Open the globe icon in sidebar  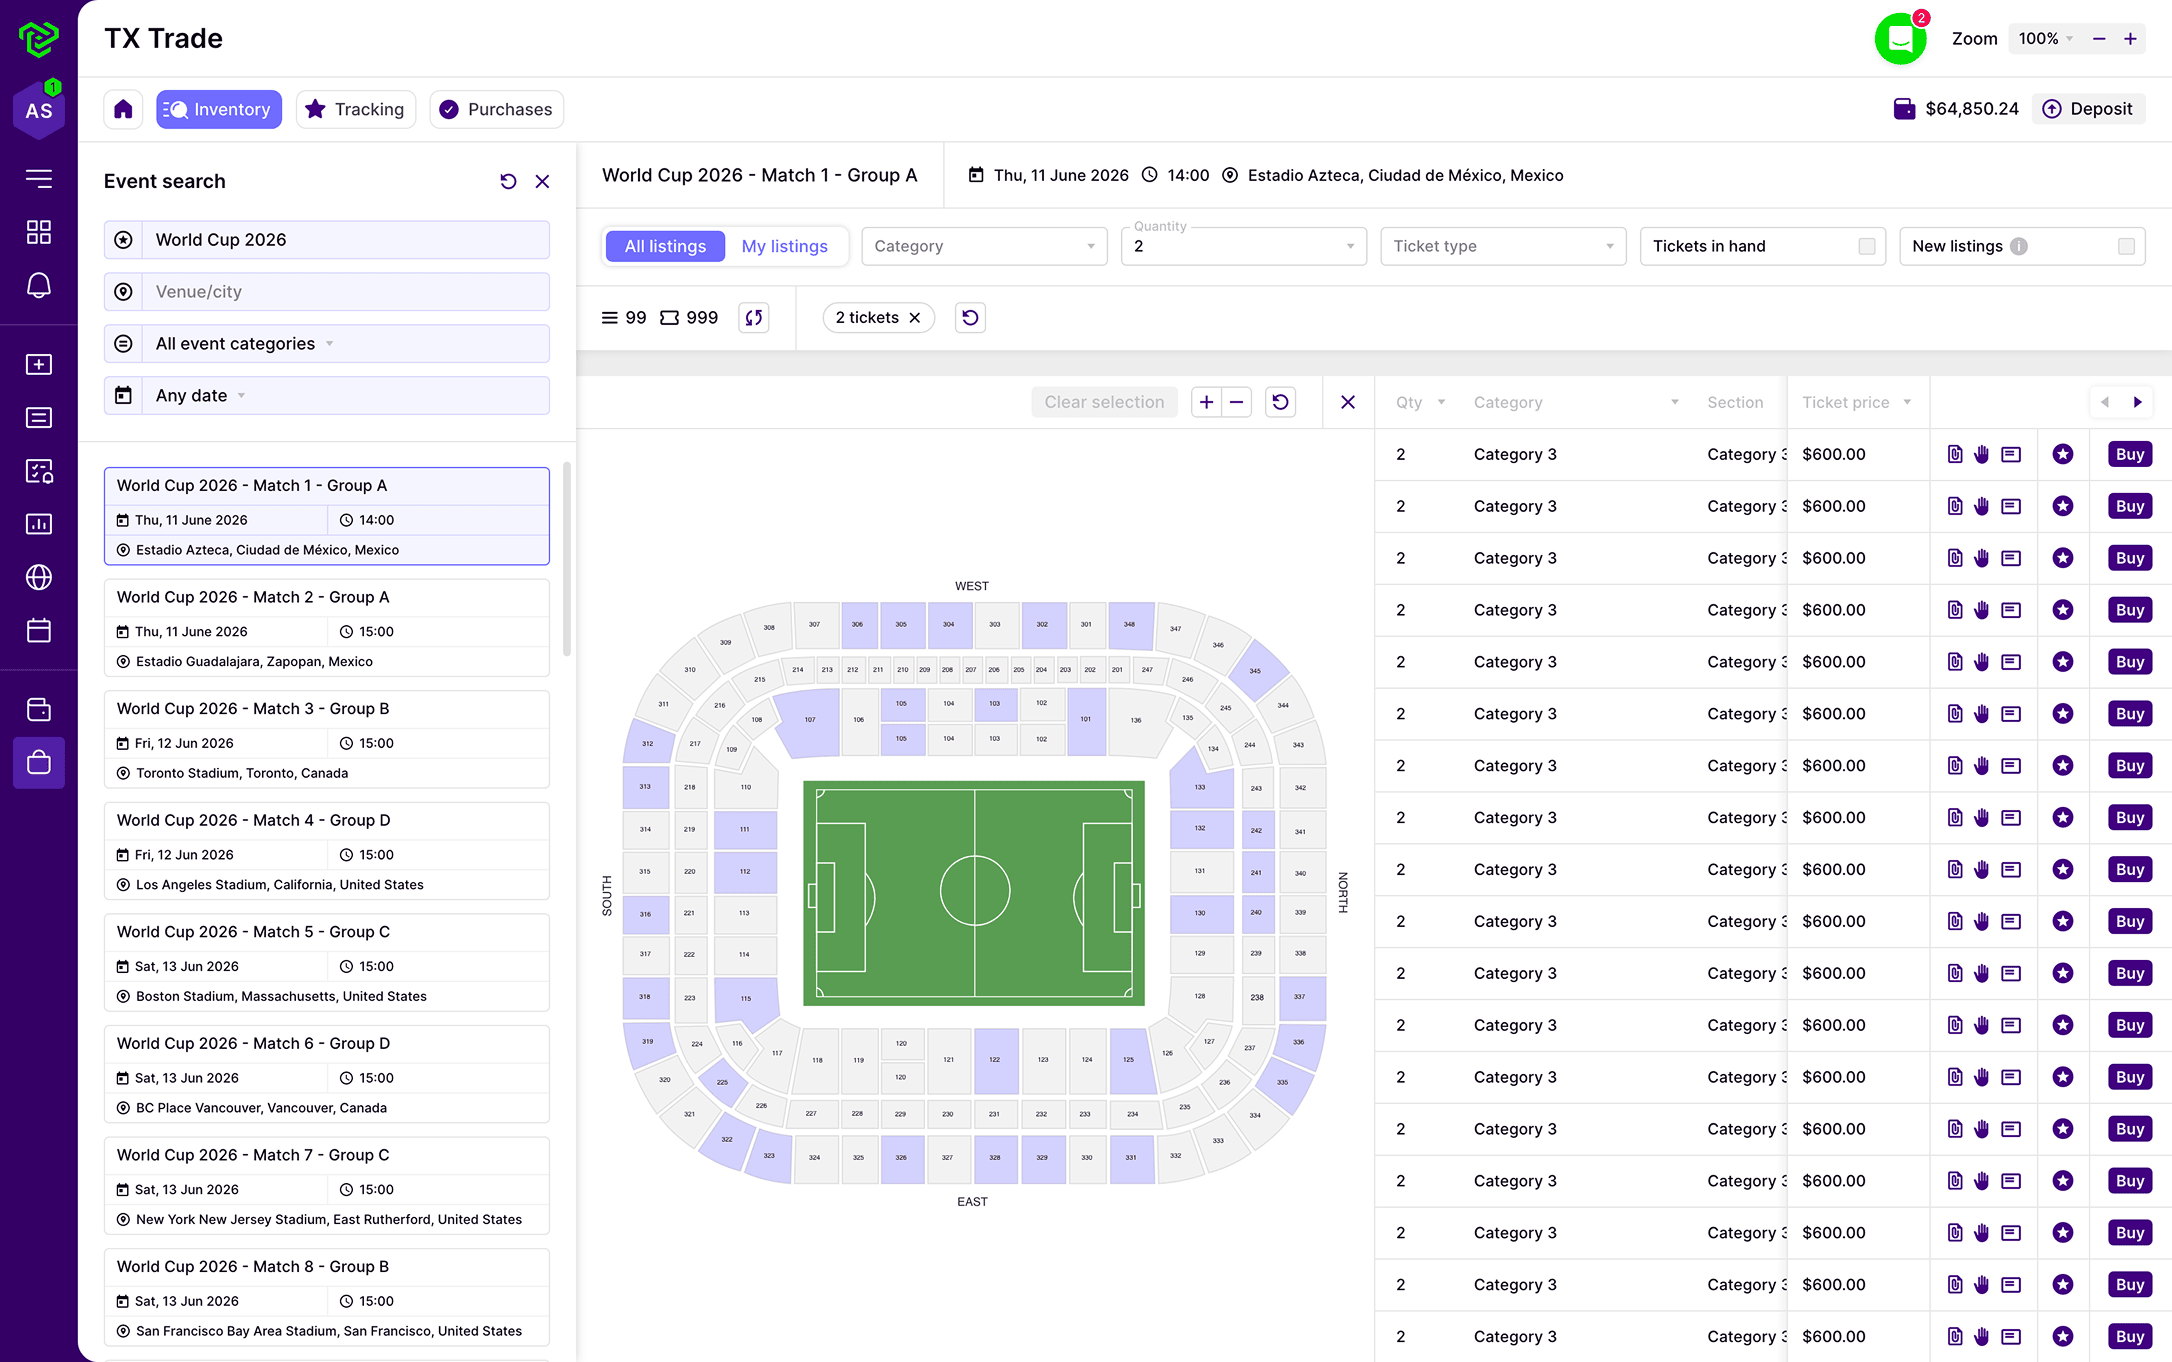pyautogui.click(x=39, y=577)
